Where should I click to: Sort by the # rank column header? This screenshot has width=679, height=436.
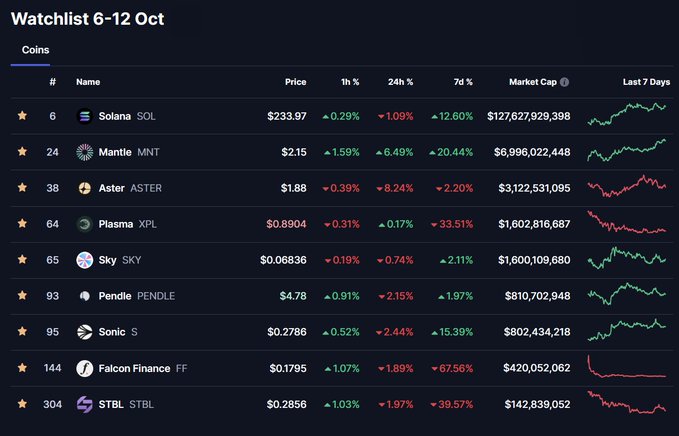[52, 82]
